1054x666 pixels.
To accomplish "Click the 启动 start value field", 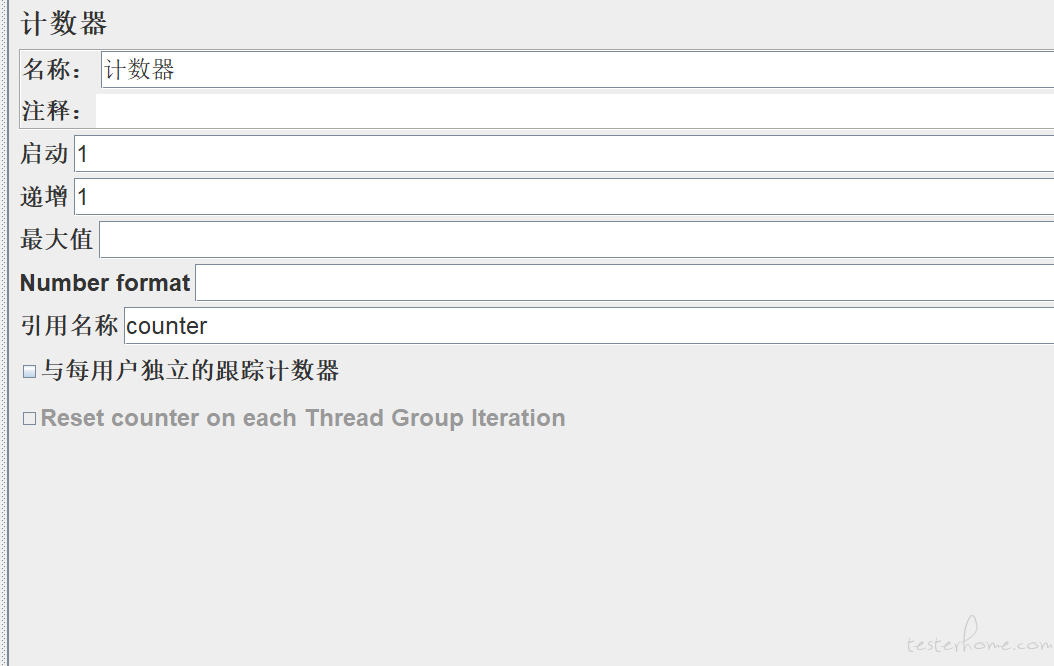I will click(564, 154).
